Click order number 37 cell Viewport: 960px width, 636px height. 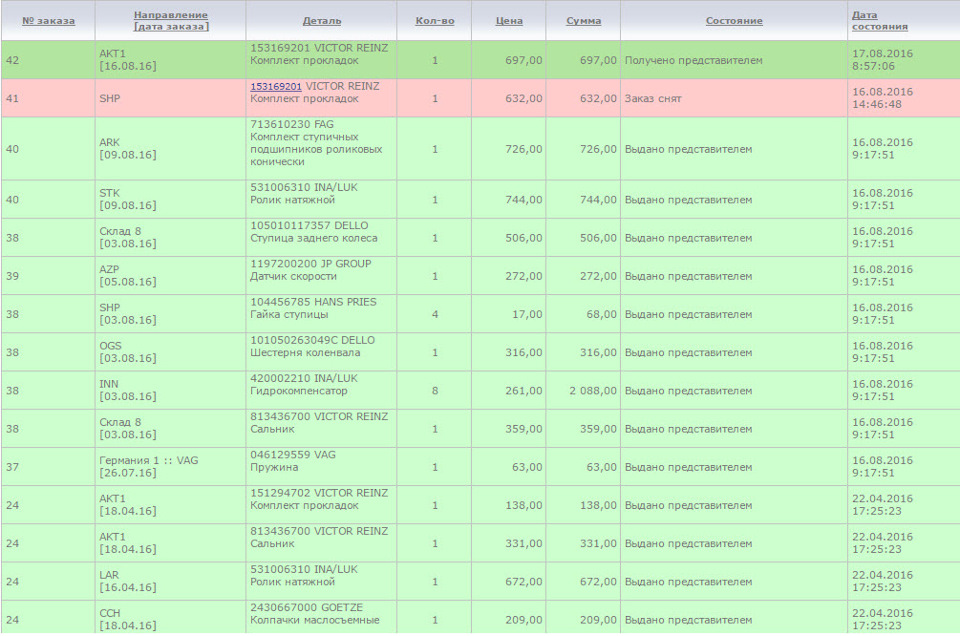point(48,467)
